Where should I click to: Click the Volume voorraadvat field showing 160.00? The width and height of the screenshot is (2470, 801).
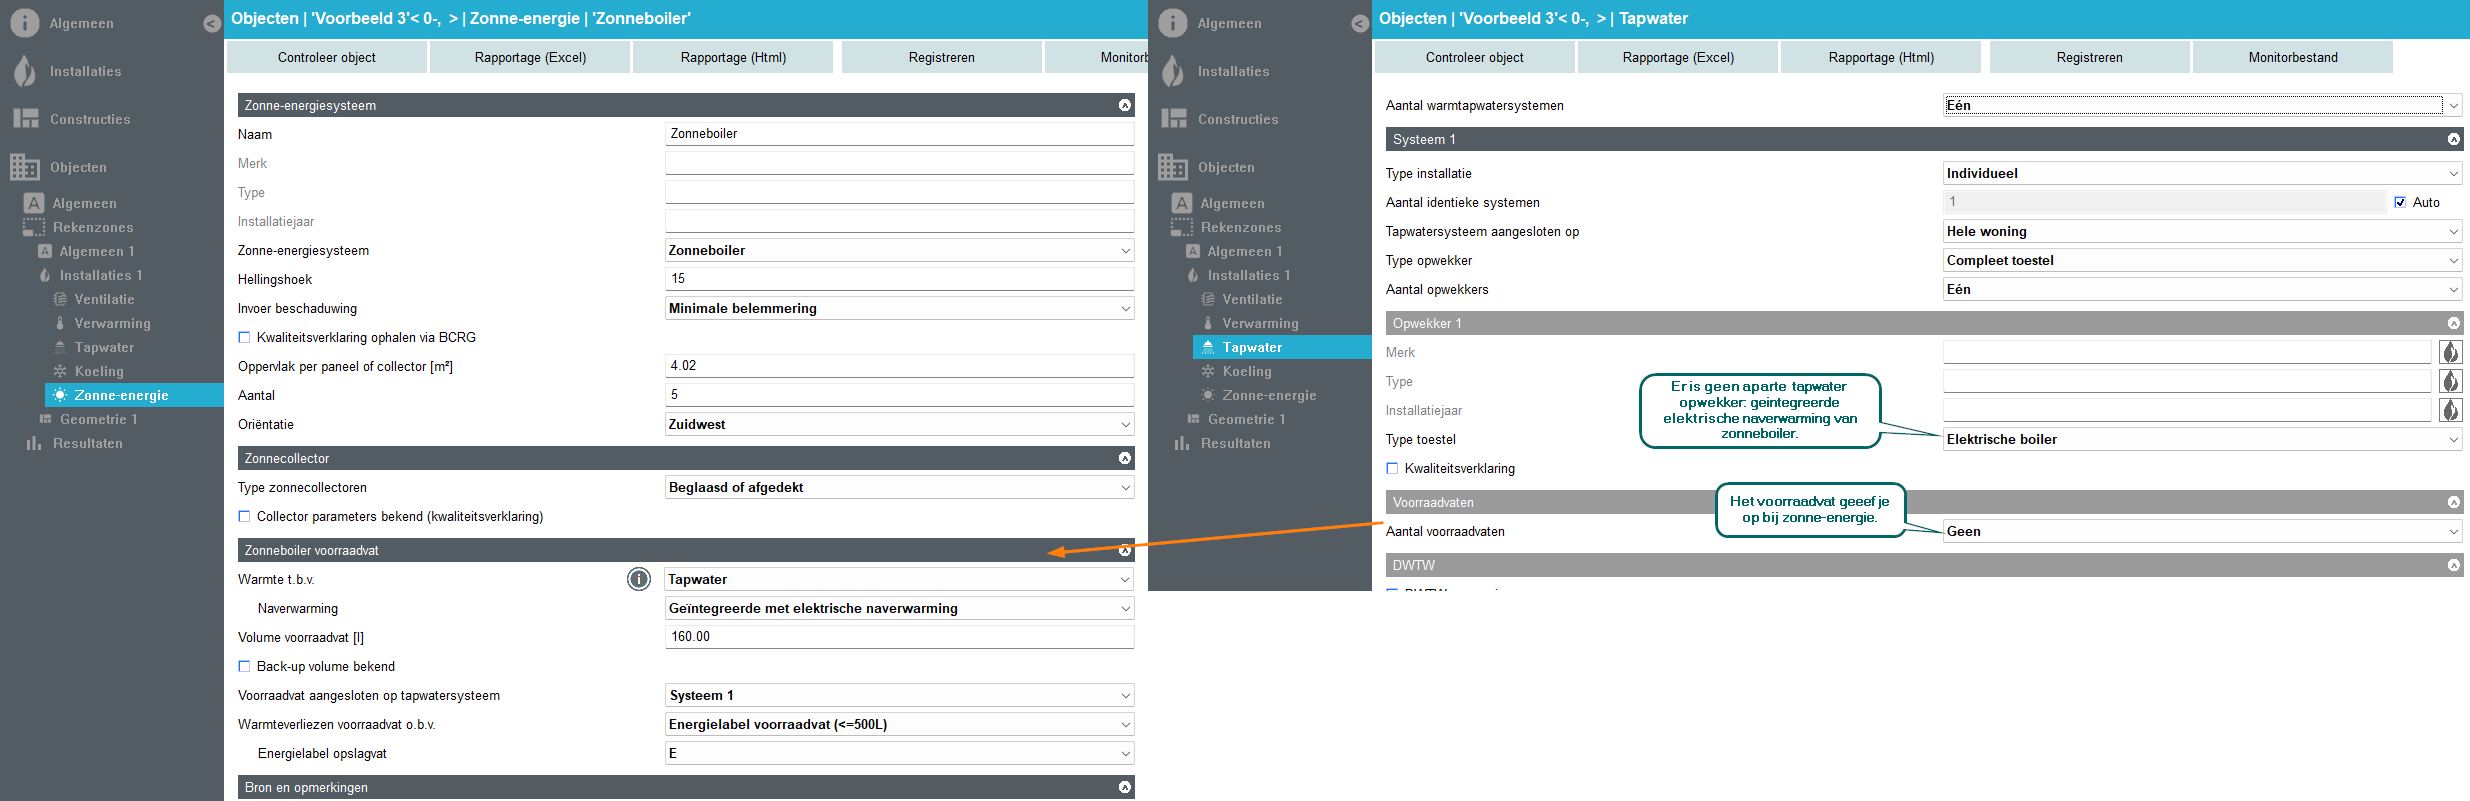[x=898, y=637]
